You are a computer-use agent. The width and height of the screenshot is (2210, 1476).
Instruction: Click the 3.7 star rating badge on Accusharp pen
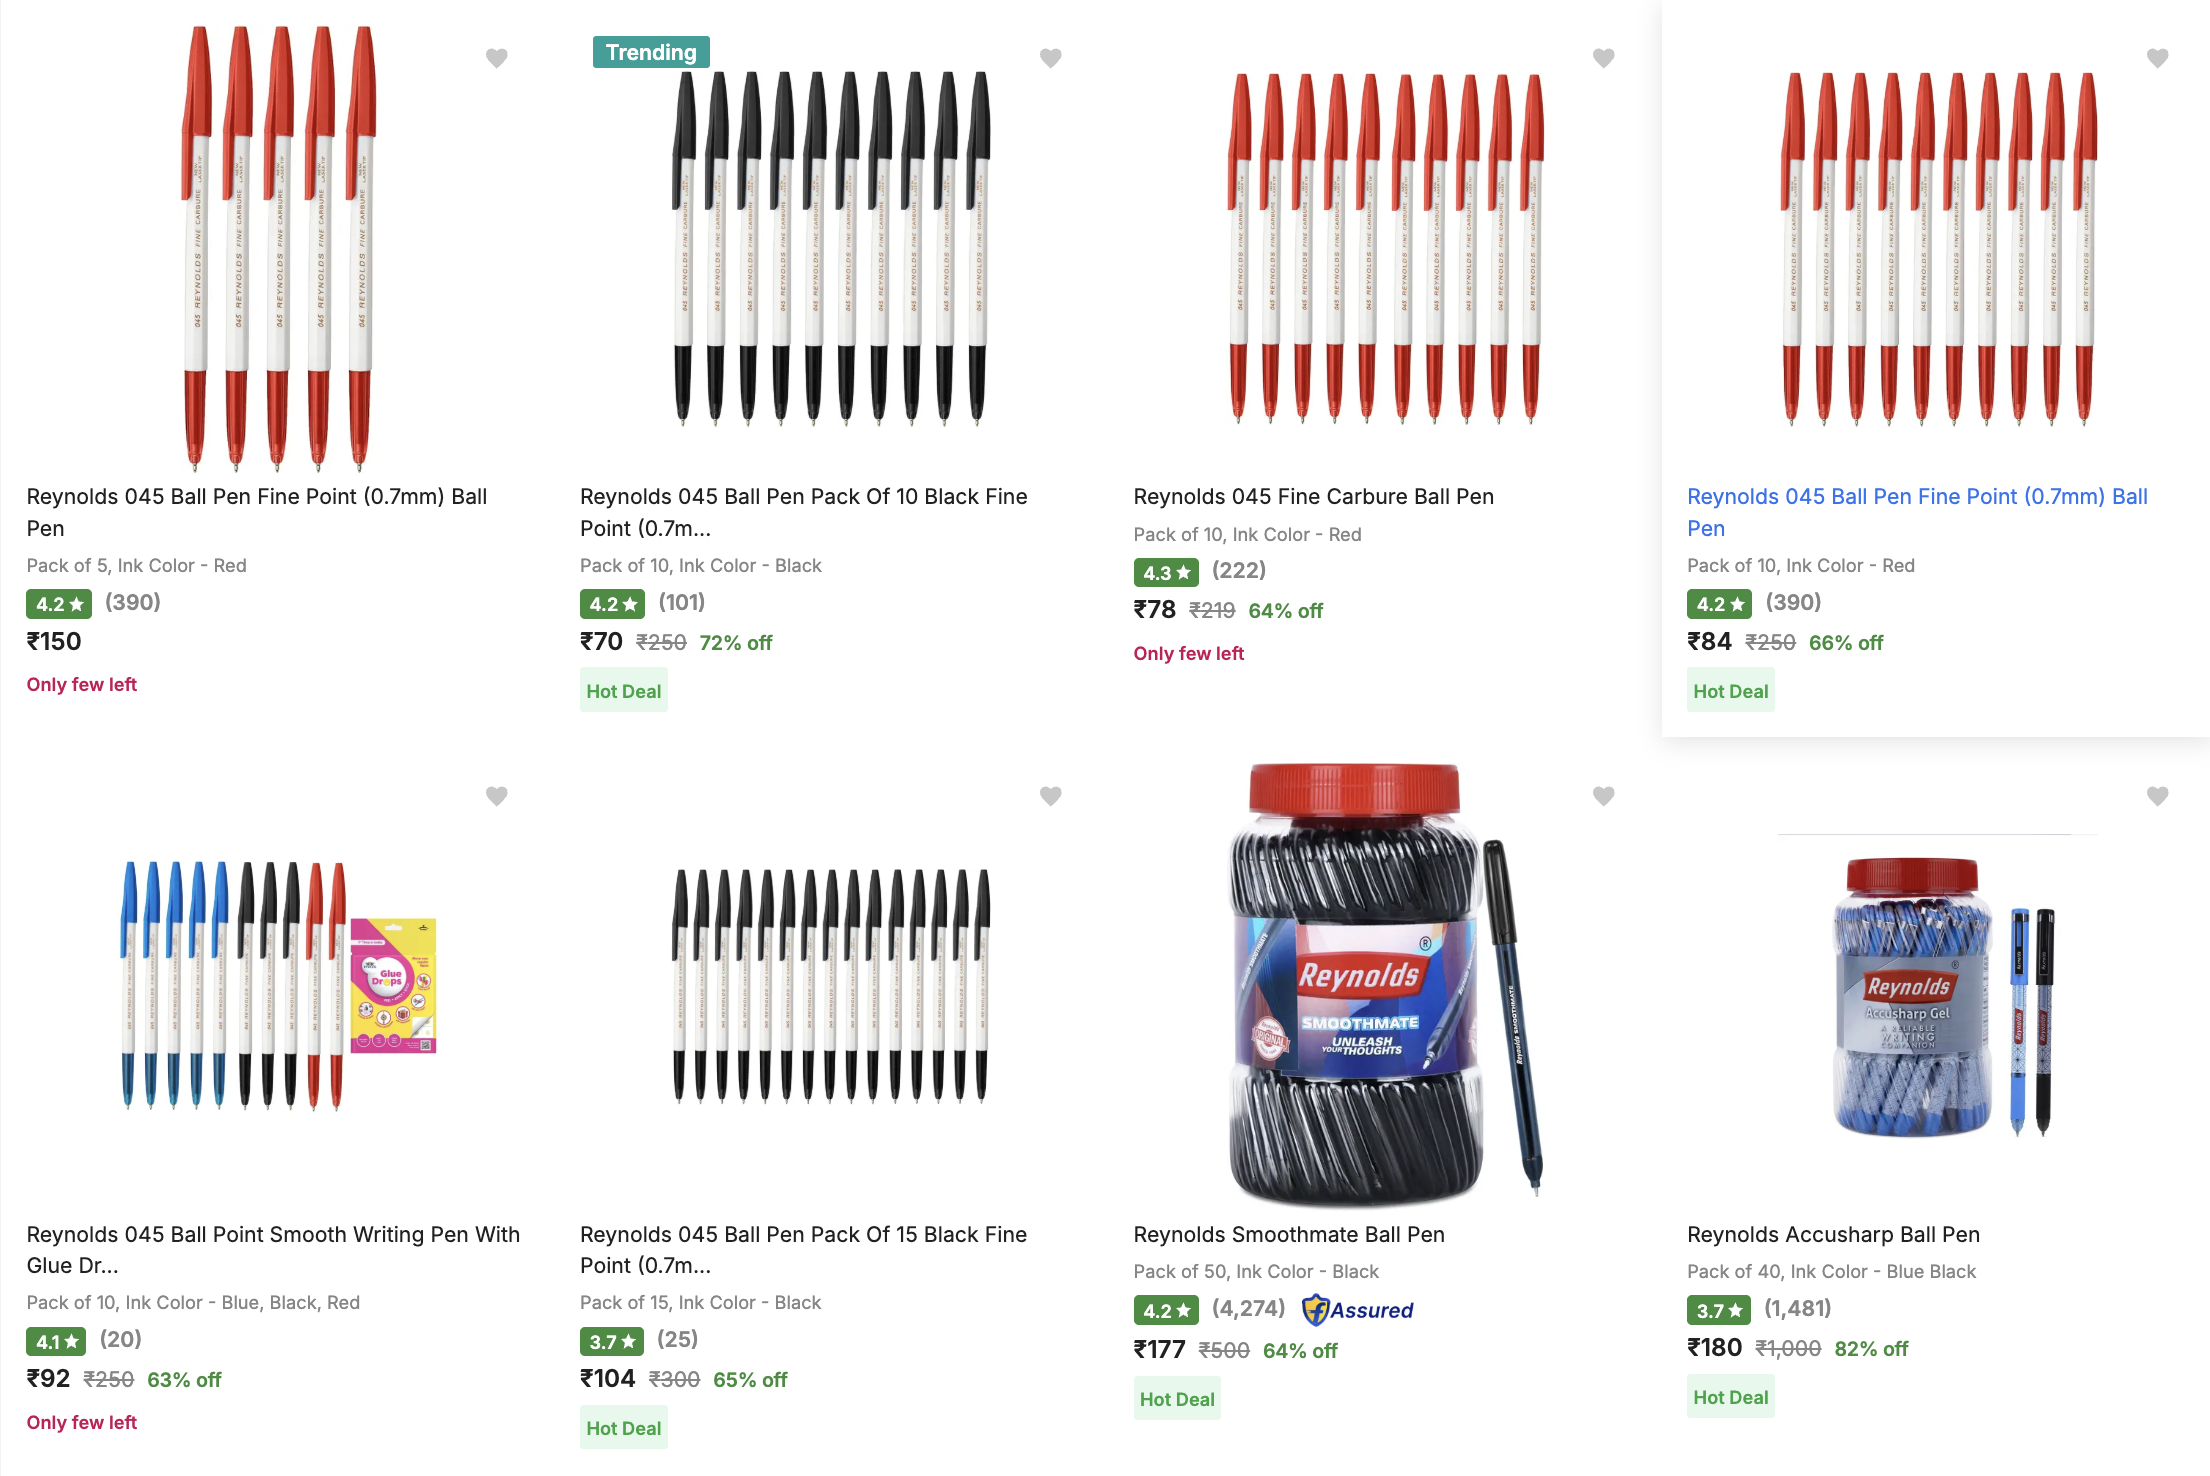coord(1718,1309)
